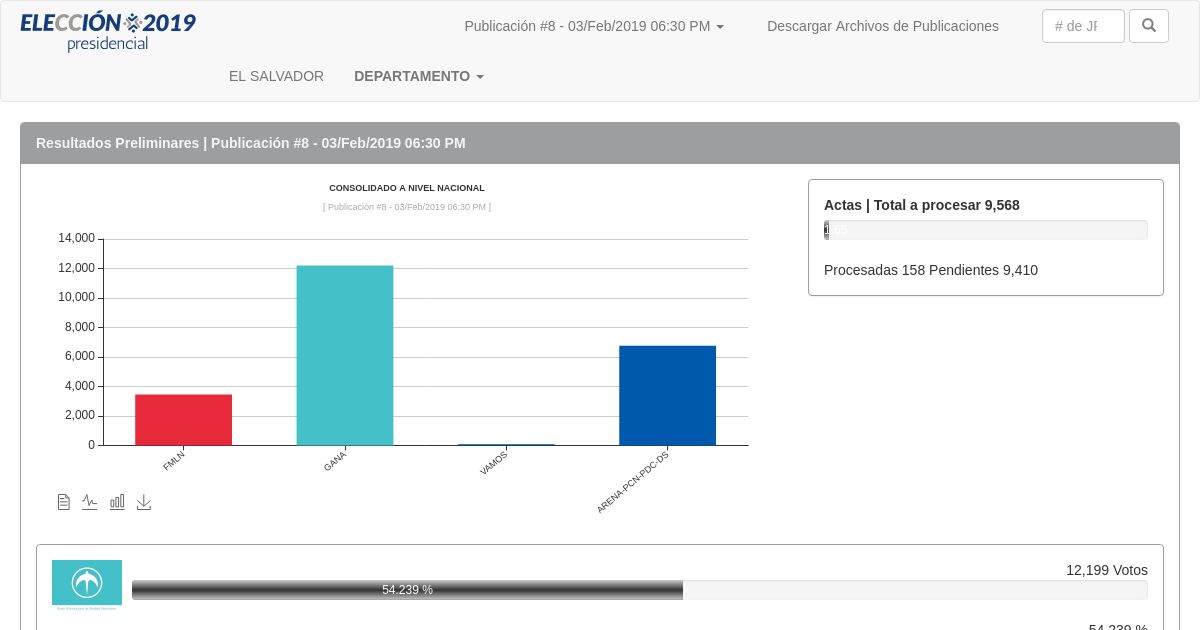Click the Resultados Preliminares panel header

pos(600,143)
